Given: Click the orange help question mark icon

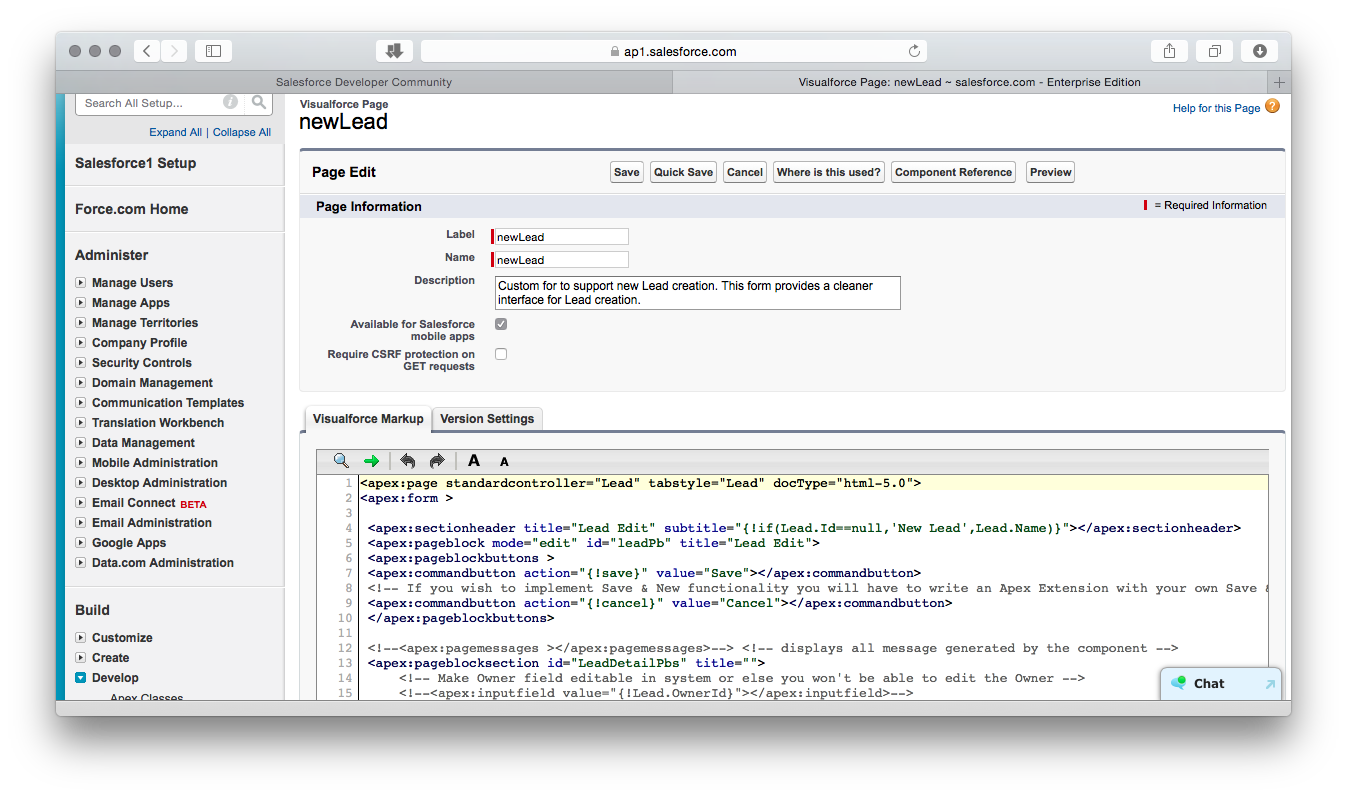Looking at the screenshot, I should click(x=1272, y=107).
